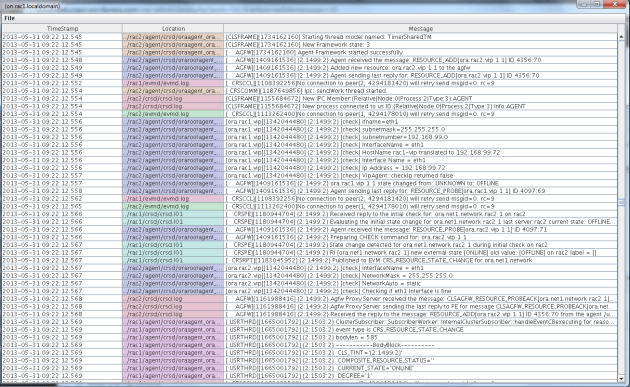Select 'state changed from: UNKNOWN to: OFFLINE' message
The width and height of the screenshot is (630, 387).
click(420, 183)
